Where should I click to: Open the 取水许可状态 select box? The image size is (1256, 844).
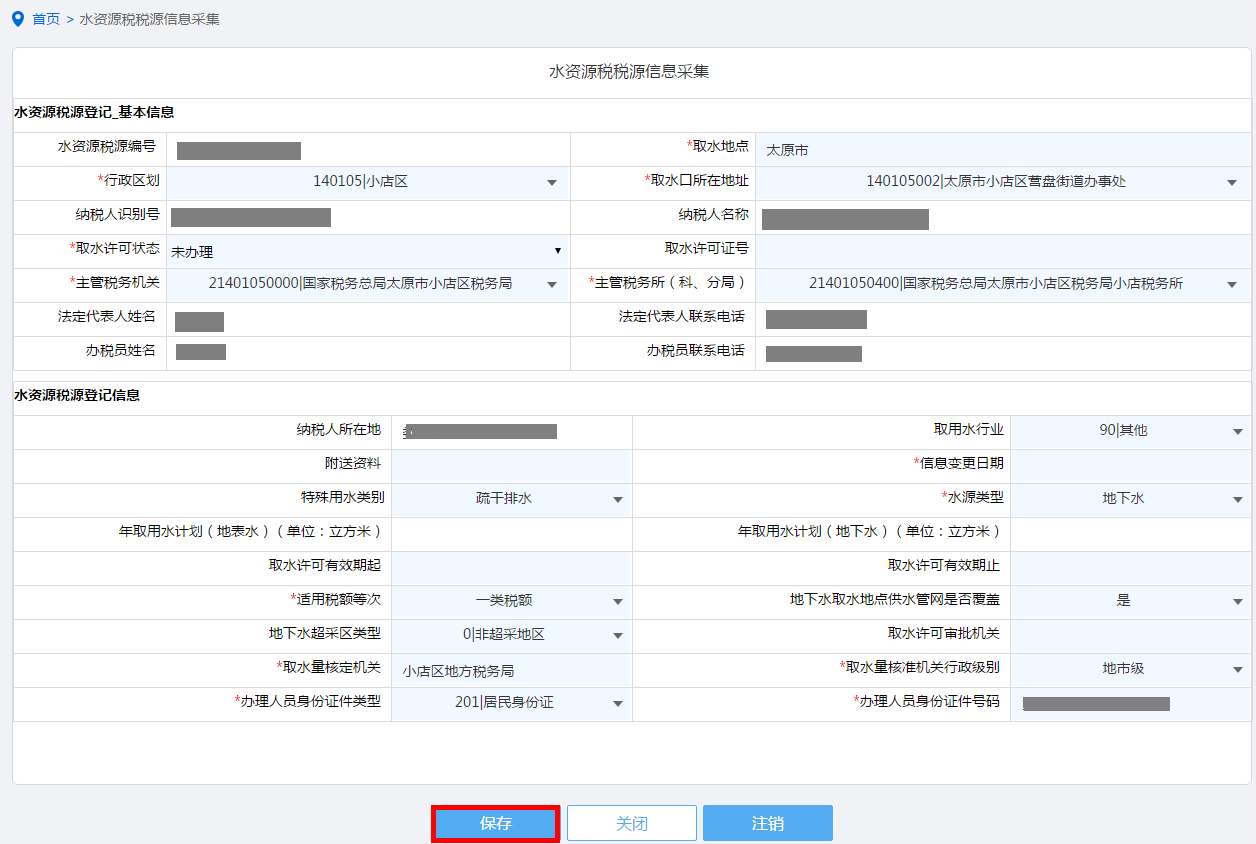coord(367,251)
